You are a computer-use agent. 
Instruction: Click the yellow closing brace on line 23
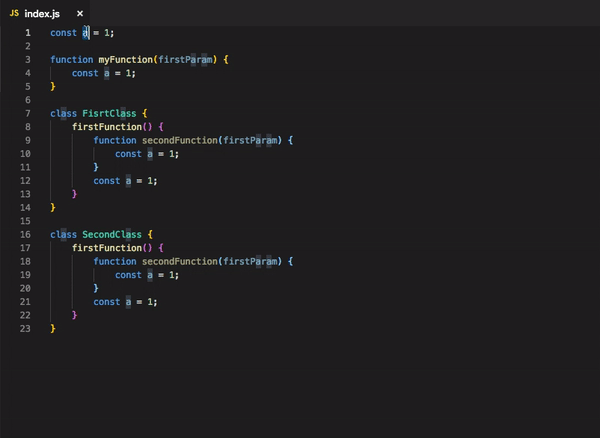coord(53,328)
